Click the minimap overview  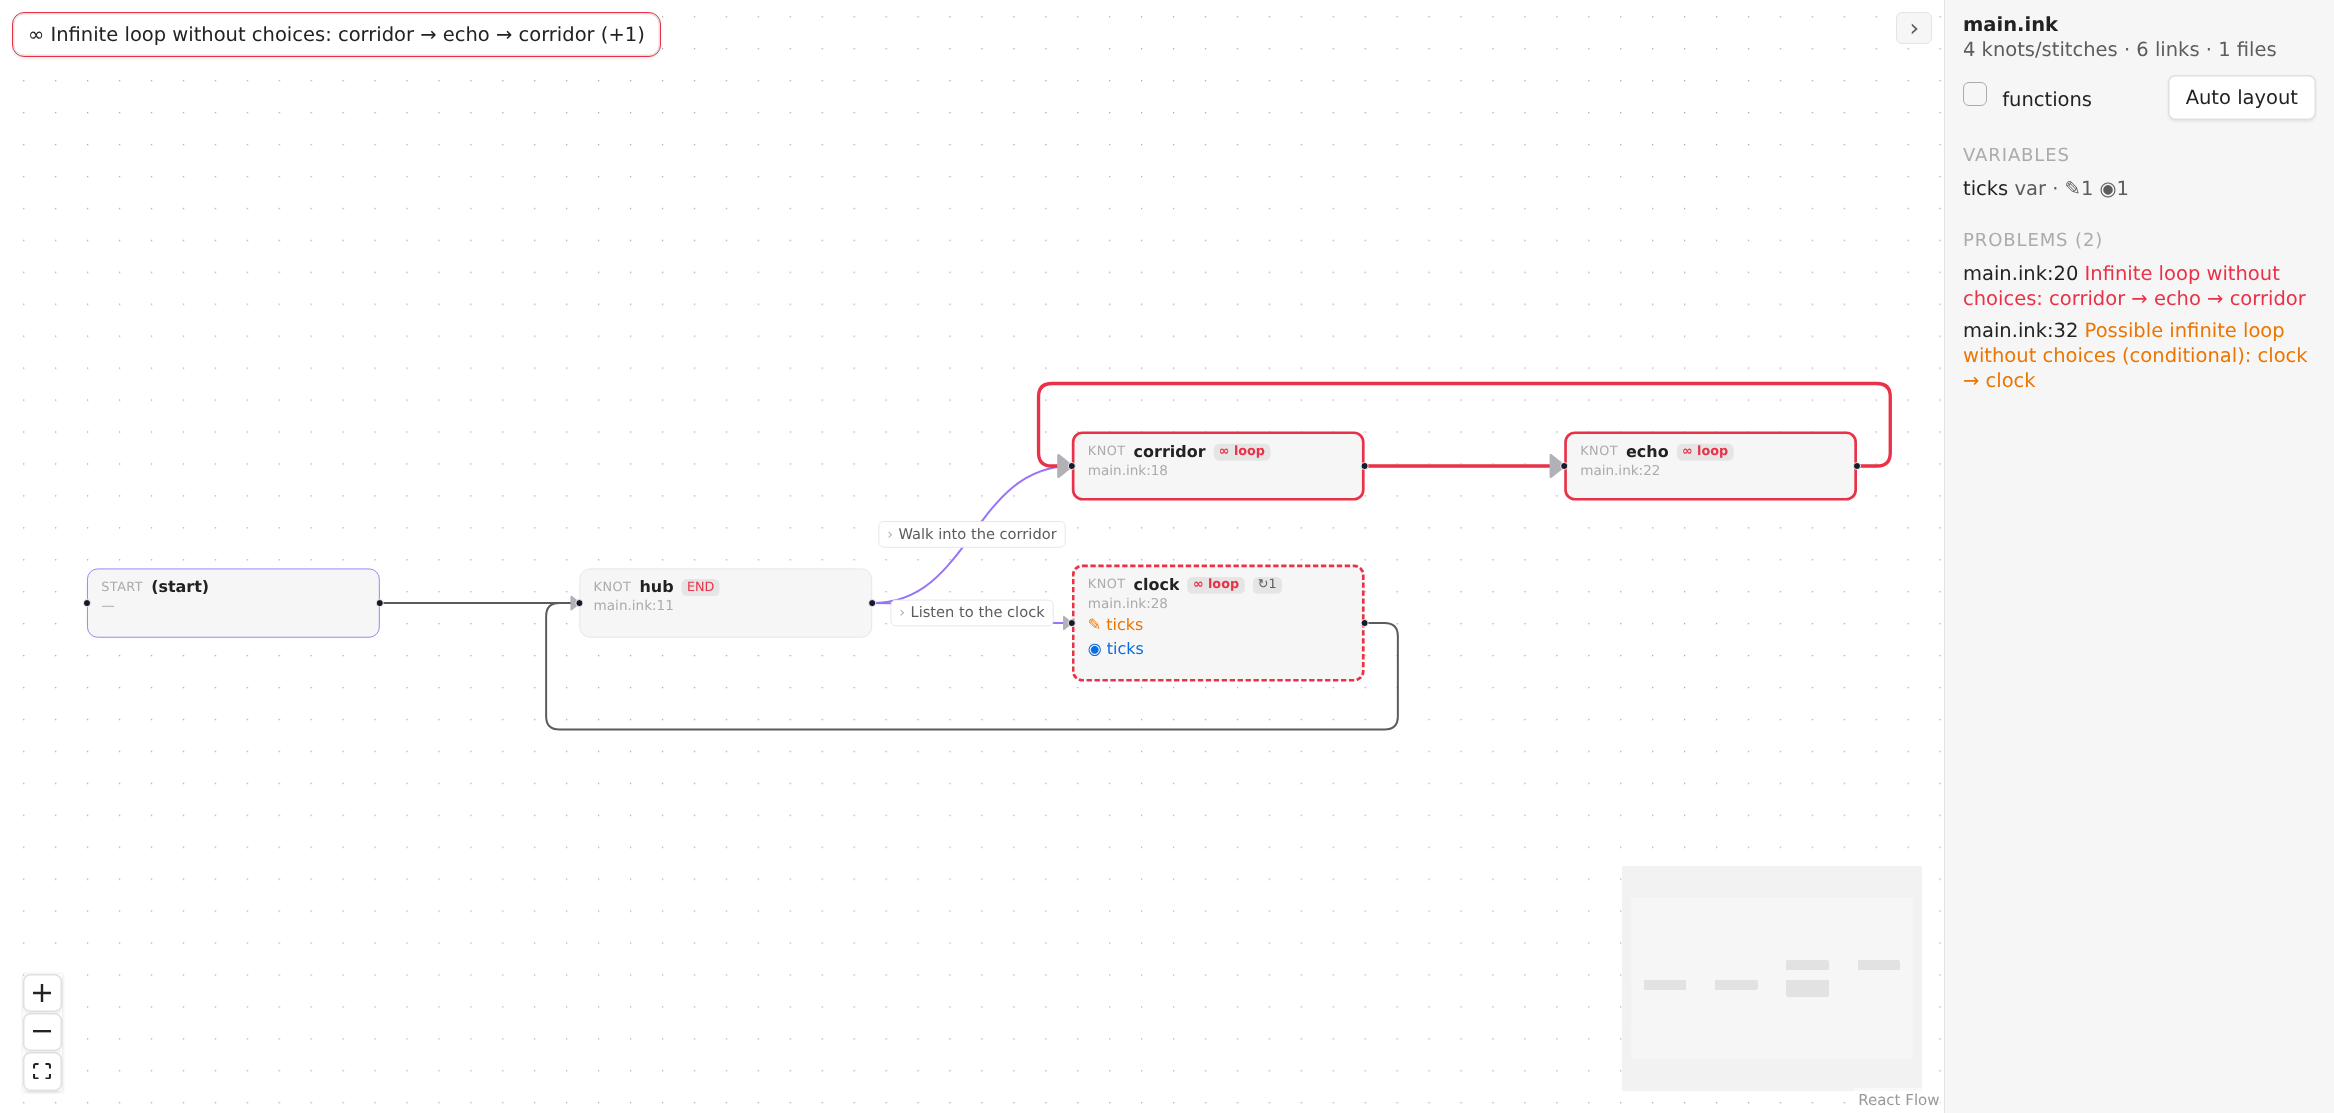point(1771,978)
